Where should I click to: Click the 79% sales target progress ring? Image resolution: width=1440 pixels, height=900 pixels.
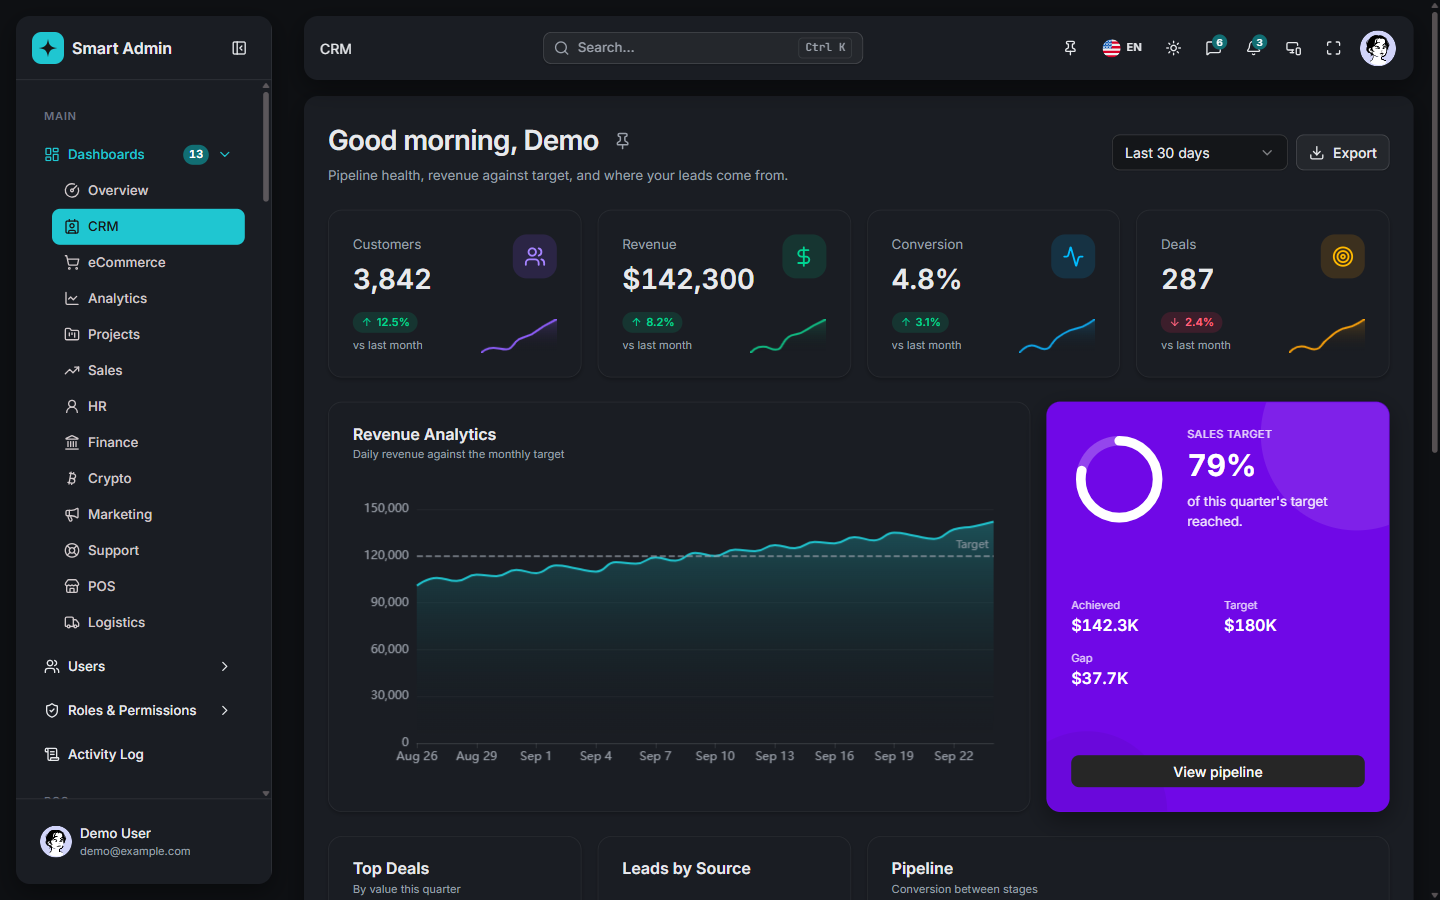point(1118,479)
